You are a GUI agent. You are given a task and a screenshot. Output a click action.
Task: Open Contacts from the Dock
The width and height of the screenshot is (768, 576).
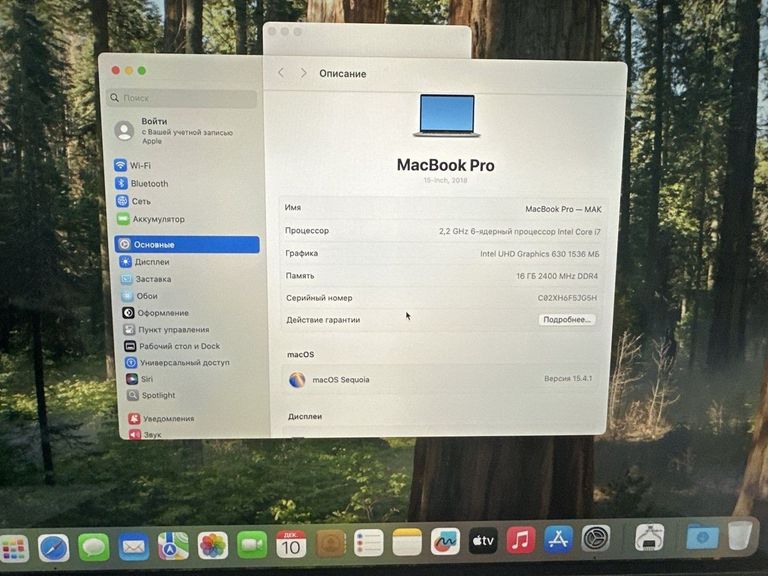pos(330,544)
